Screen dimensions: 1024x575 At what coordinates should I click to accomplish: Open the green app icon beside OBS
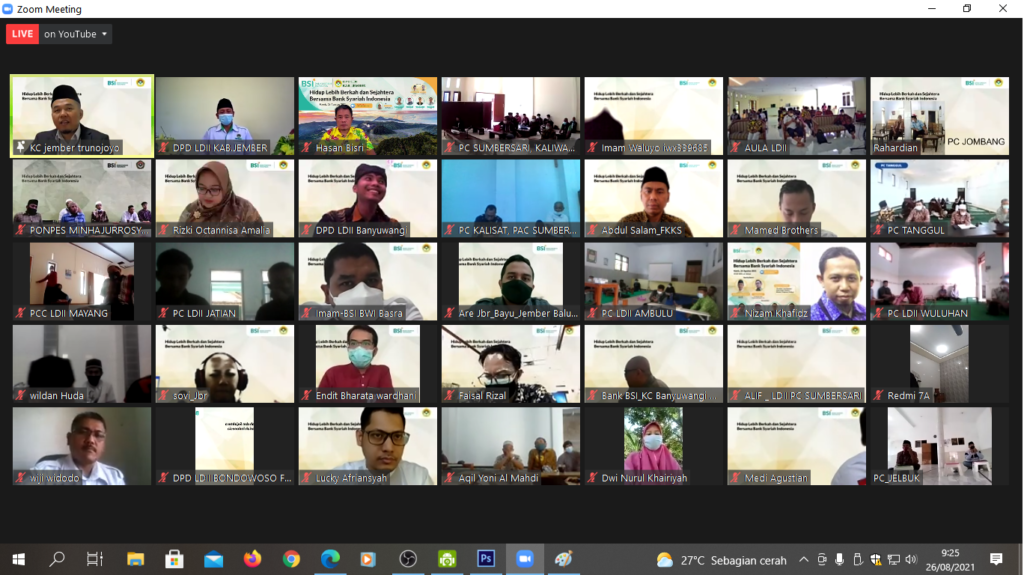point(447,559)
